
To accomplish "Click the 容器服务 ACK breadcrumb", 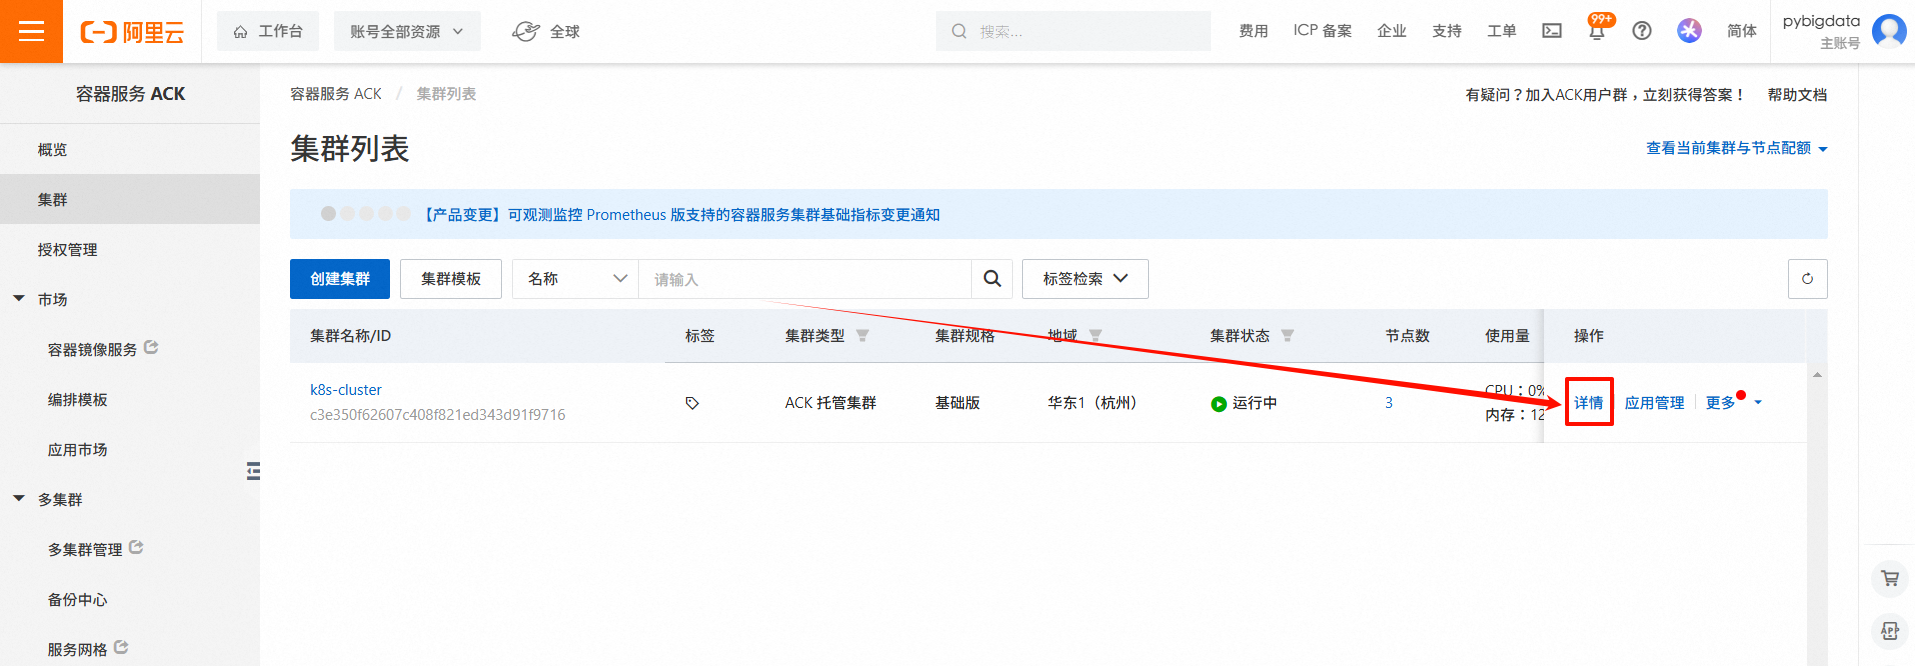I will coord(336,94).
